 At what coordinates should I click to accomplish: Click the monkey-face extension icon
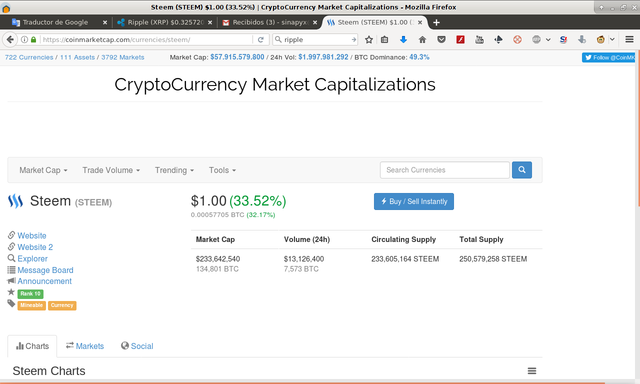(x=600, y=40)
